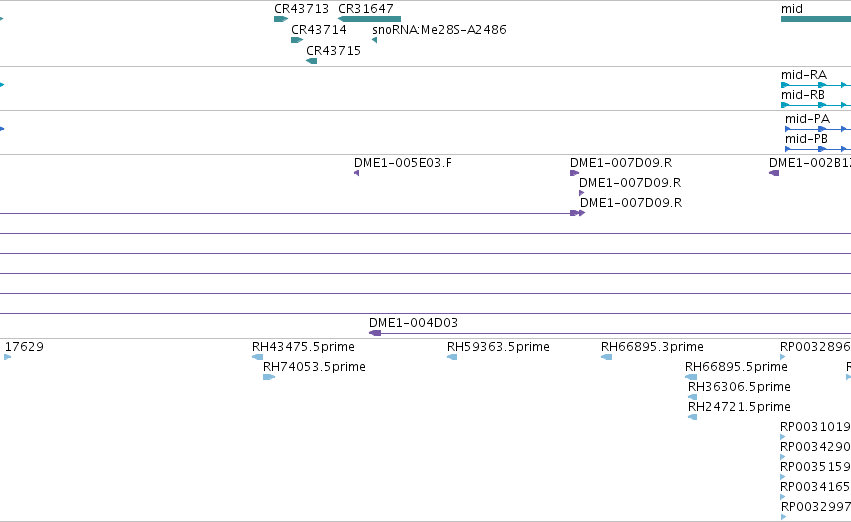Select the RH24721.5prime EST arrow glyph

693,417
